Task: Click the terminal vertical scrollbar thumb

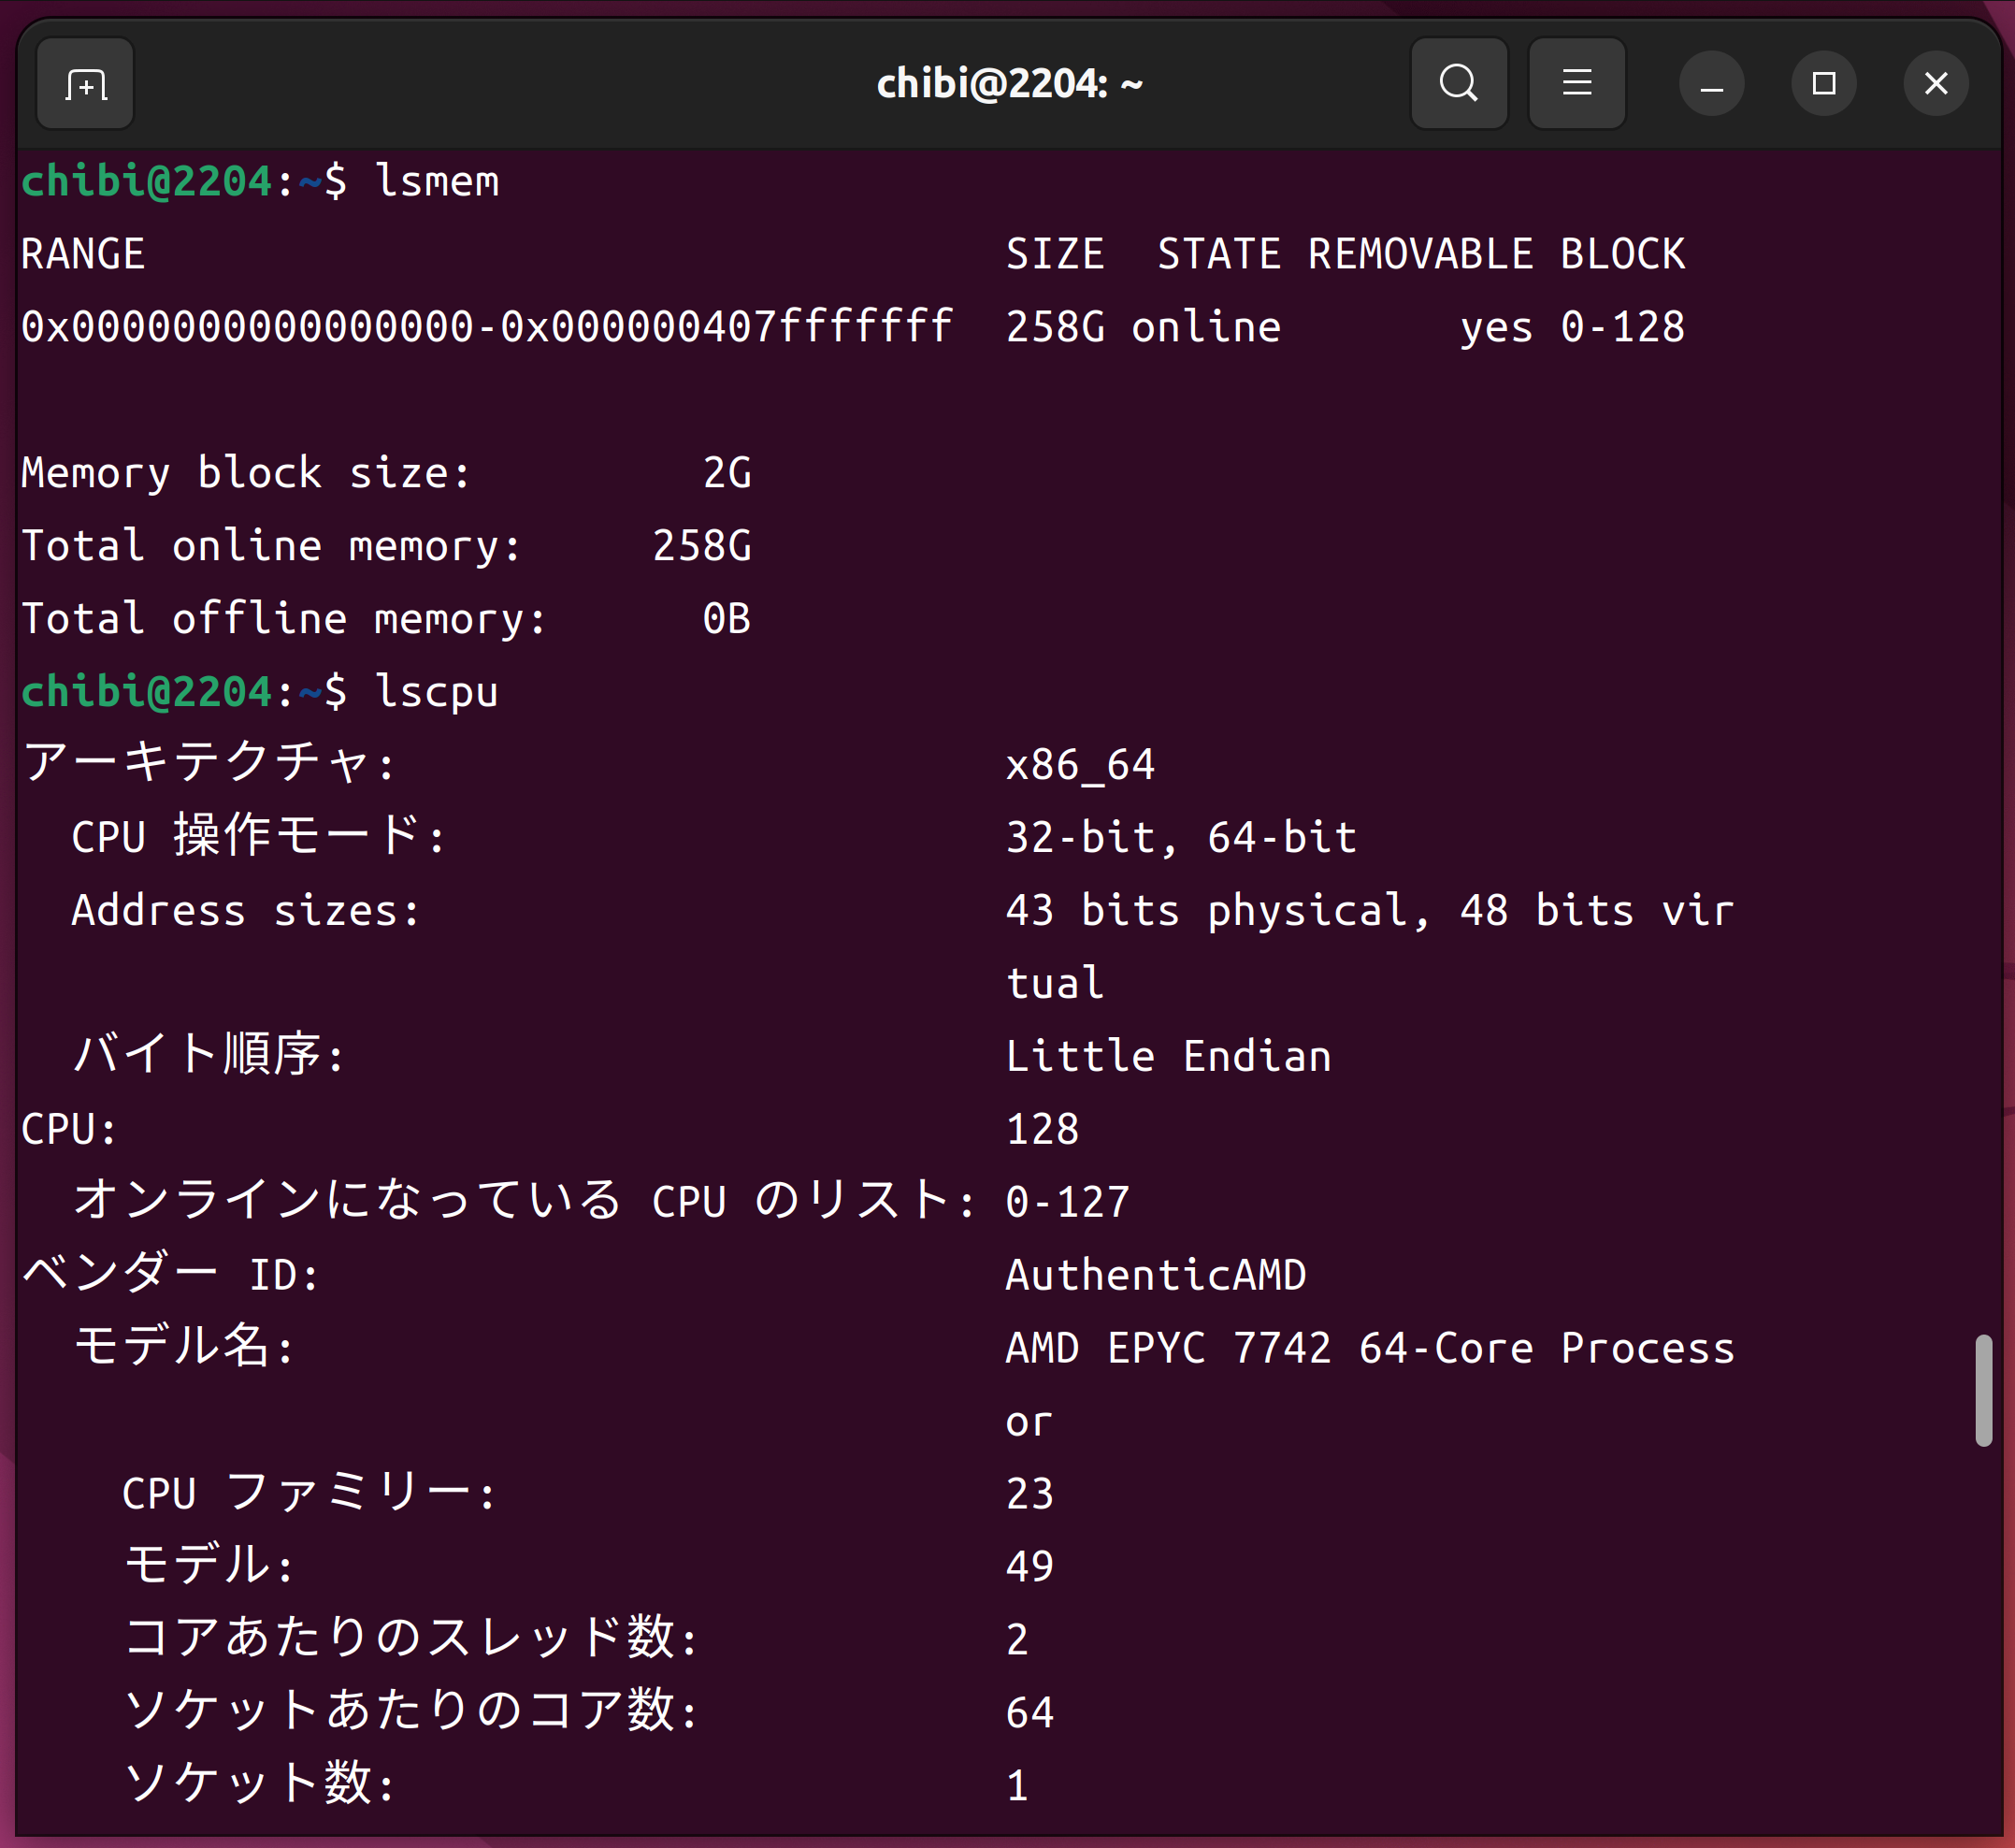Action: point(1983,1389)
